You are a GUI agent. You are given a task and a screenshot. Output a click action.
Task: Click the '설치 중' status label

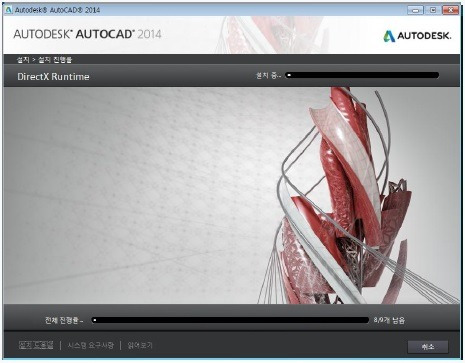click(268, 76)
